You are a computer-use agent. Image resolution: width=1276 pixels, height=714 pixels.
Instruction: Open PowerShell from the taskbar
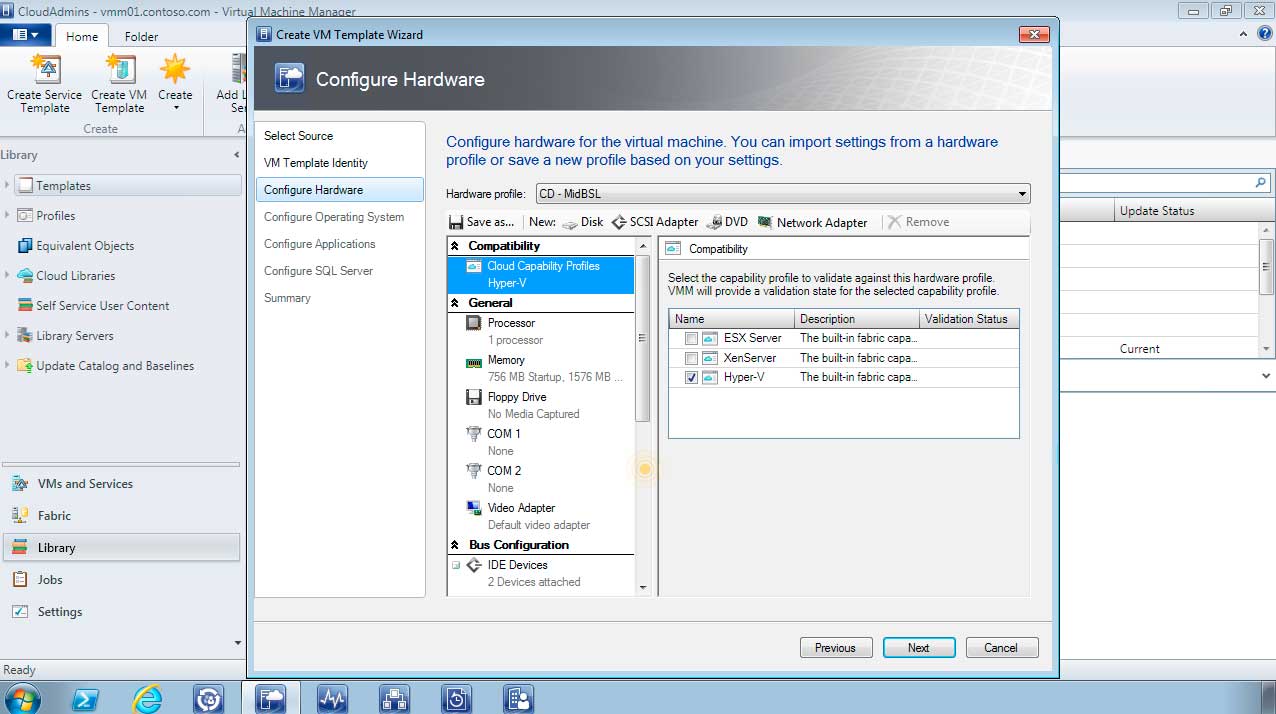point(84,699)
